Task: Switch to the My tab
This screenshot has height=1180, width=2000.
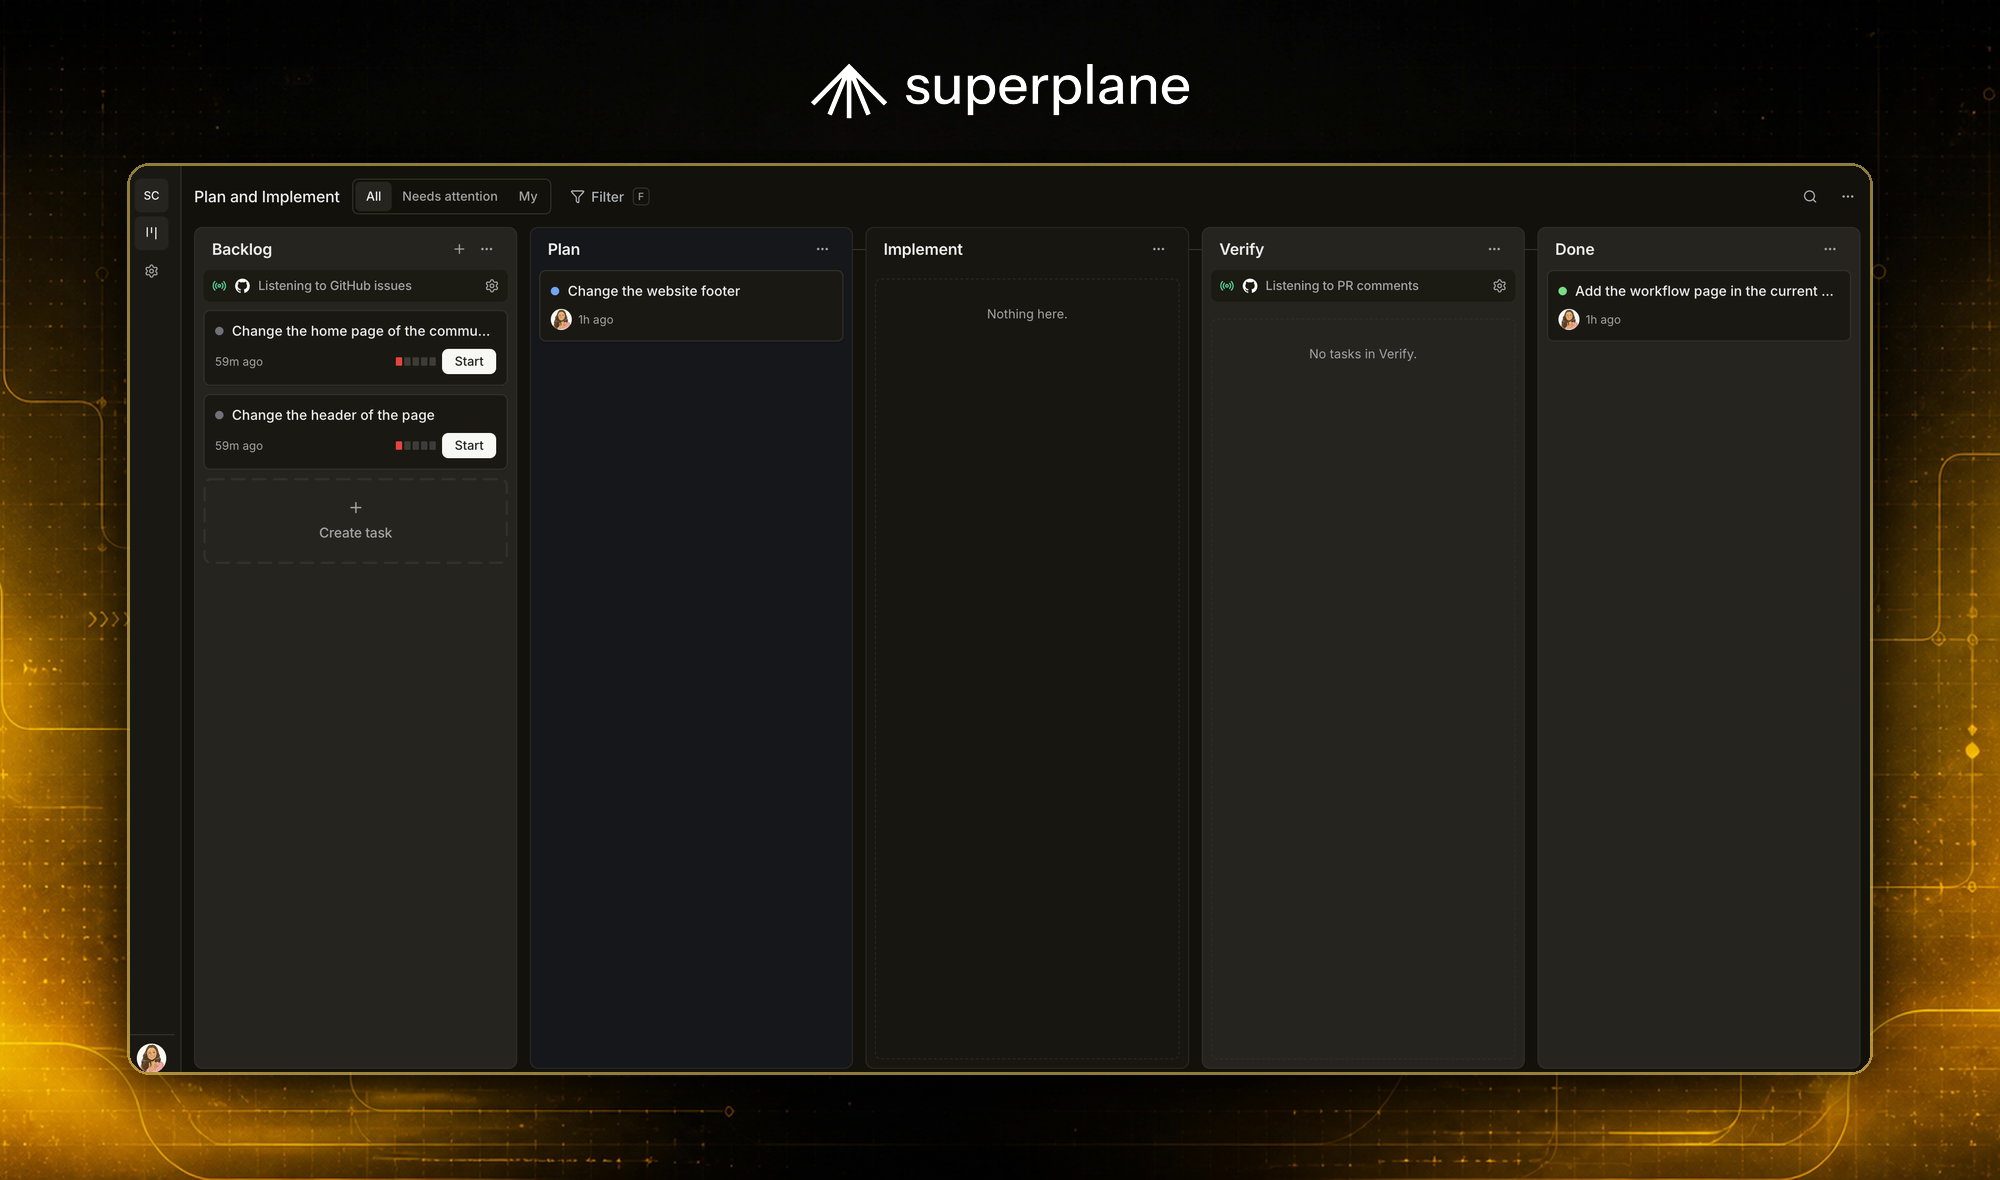Action: (528, 197)
